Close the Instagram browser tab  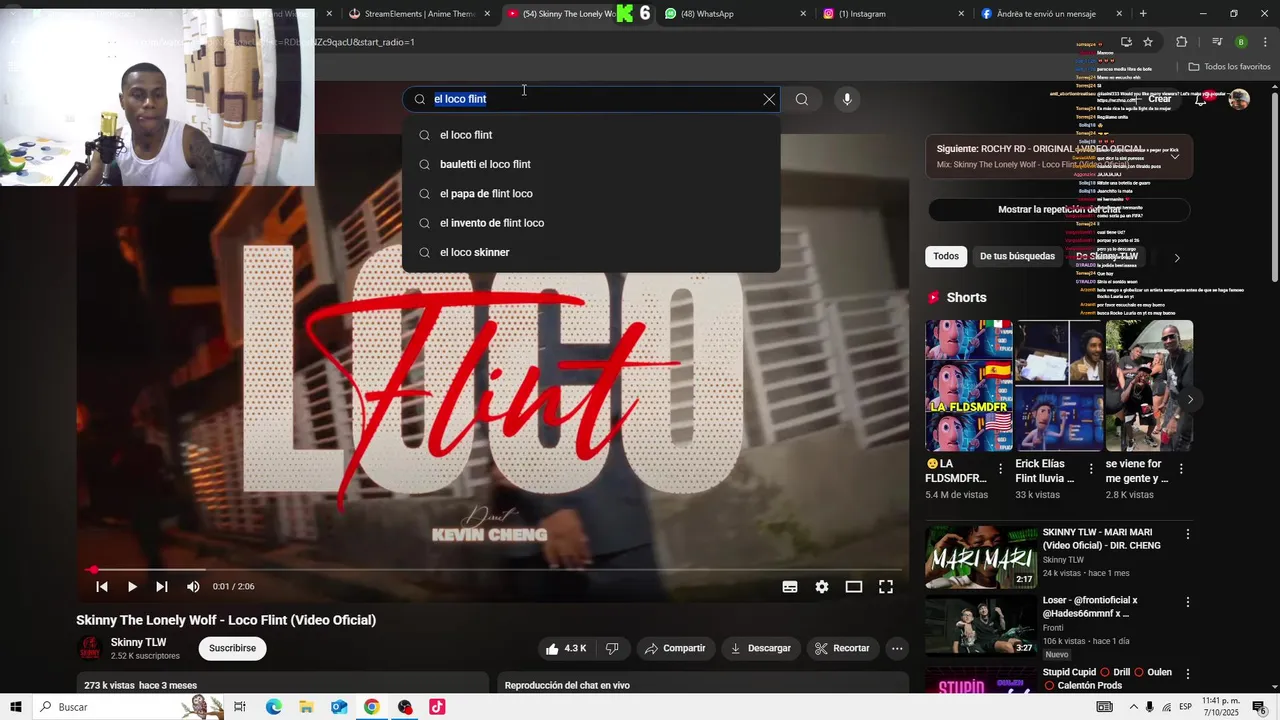pos(961,14)
